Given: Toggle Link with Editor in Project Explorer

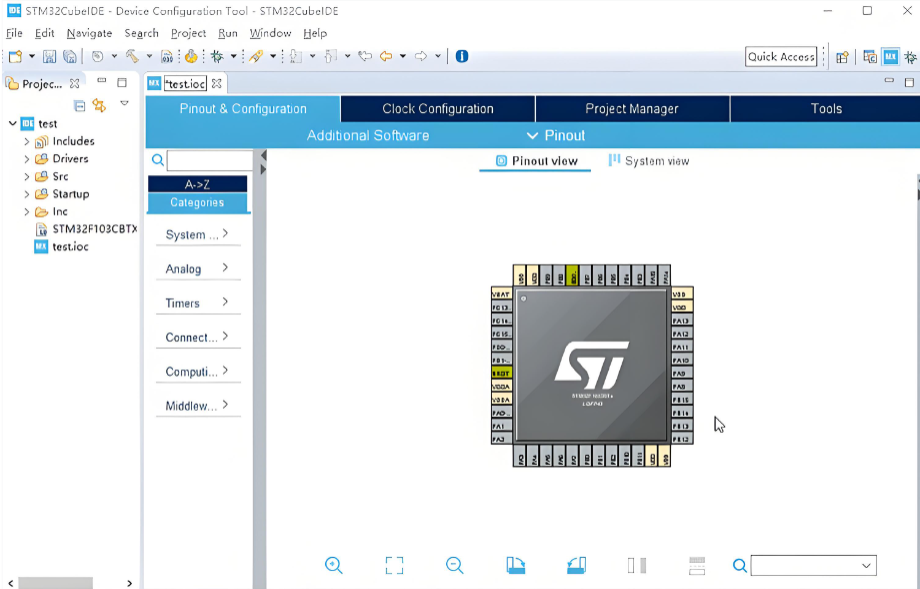Looking at the screenshot, I should tap(99, 106).
